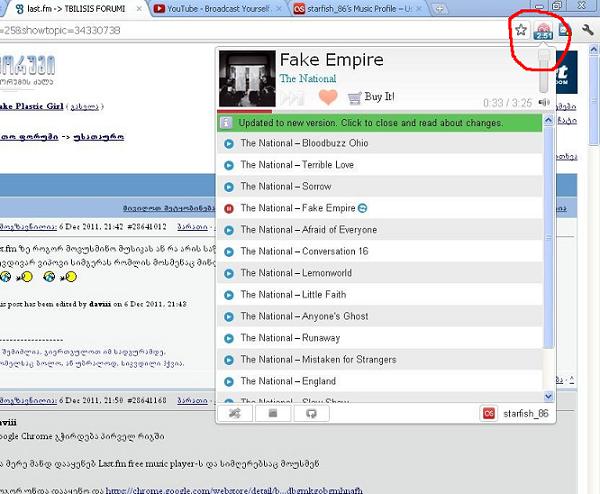The height and width of the screenshot is (494, 600).
Task: Play Terrible Love via its play icon
Action: [229, 165]
